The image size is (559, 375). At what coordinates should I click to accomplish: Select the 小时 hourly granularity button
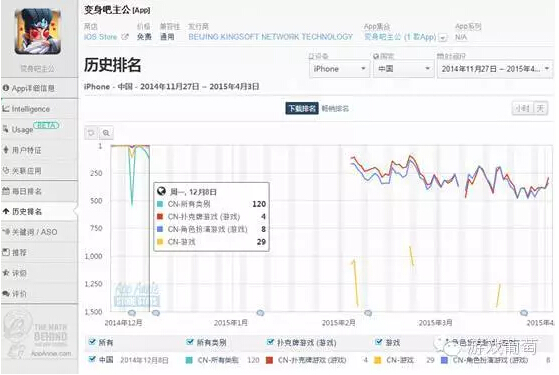tap(522, 108)
